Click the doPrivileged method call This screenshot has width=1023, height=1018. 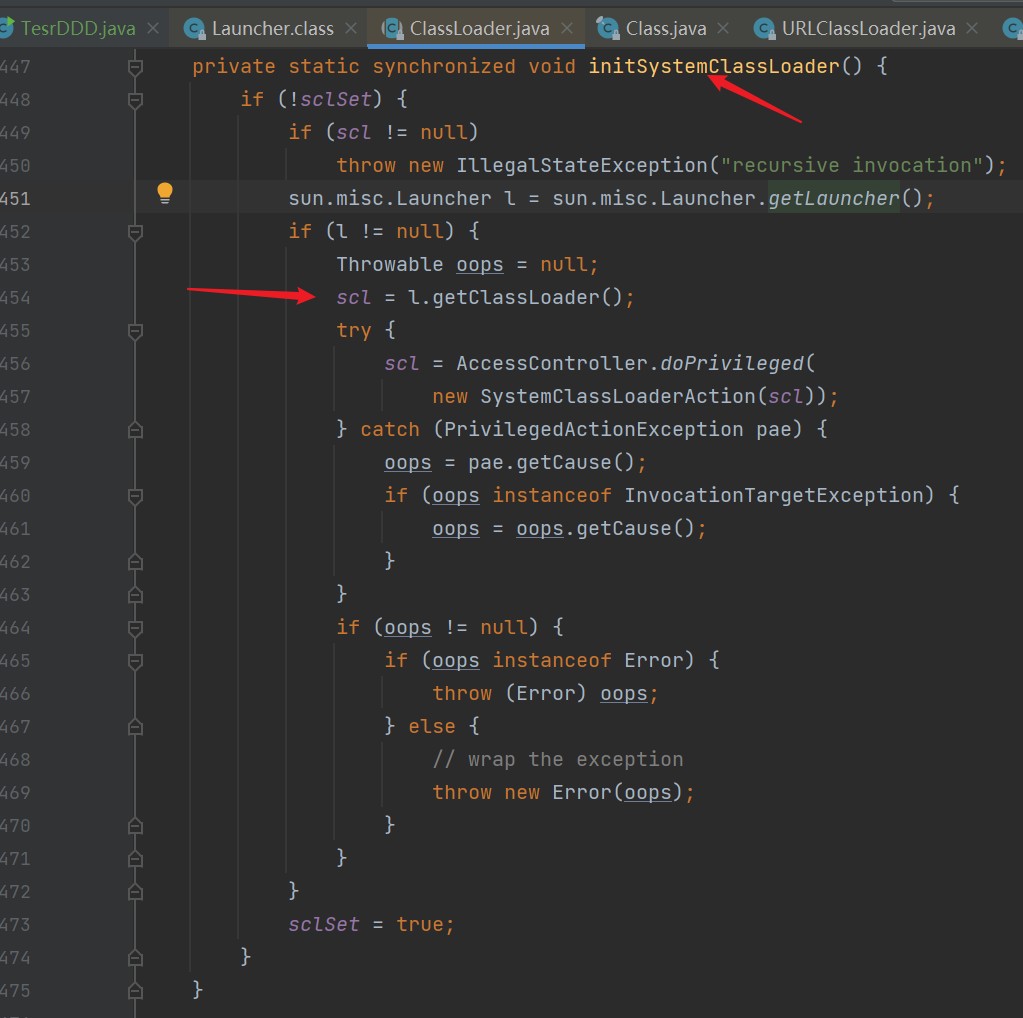[732, 363]
